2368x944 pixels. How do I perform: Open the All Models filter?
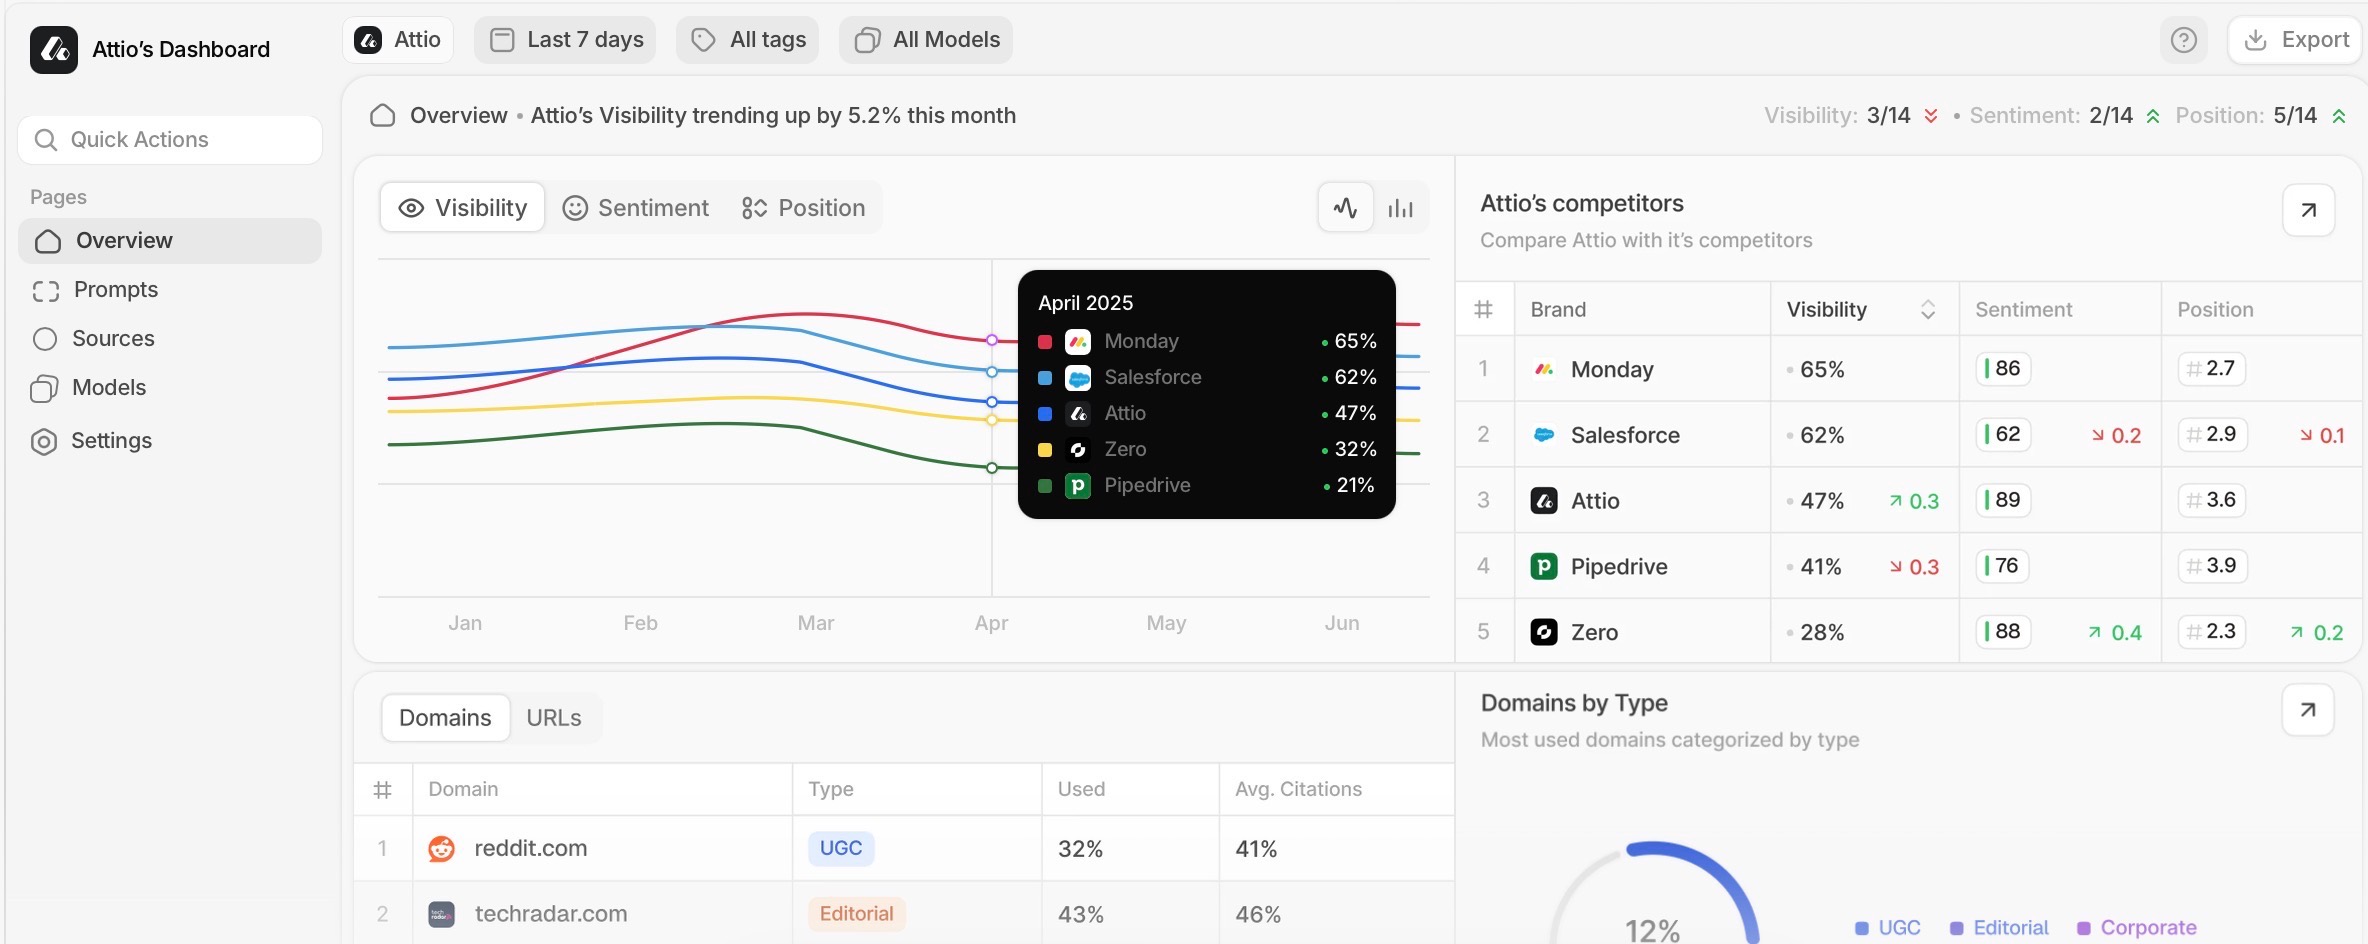click(x=926, y=40)
